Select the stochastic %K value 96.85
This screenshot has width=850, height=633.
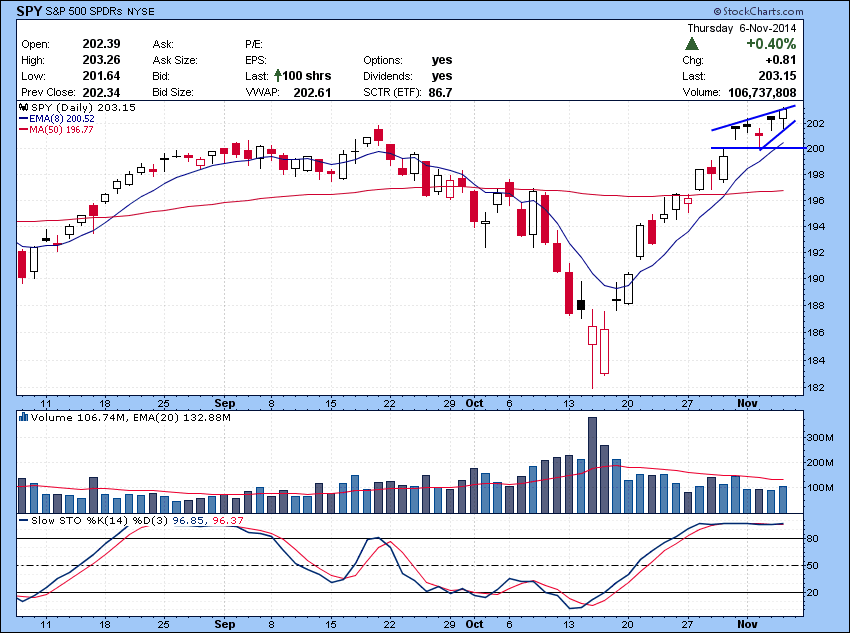pyautogui.click(x=188, y=520)
